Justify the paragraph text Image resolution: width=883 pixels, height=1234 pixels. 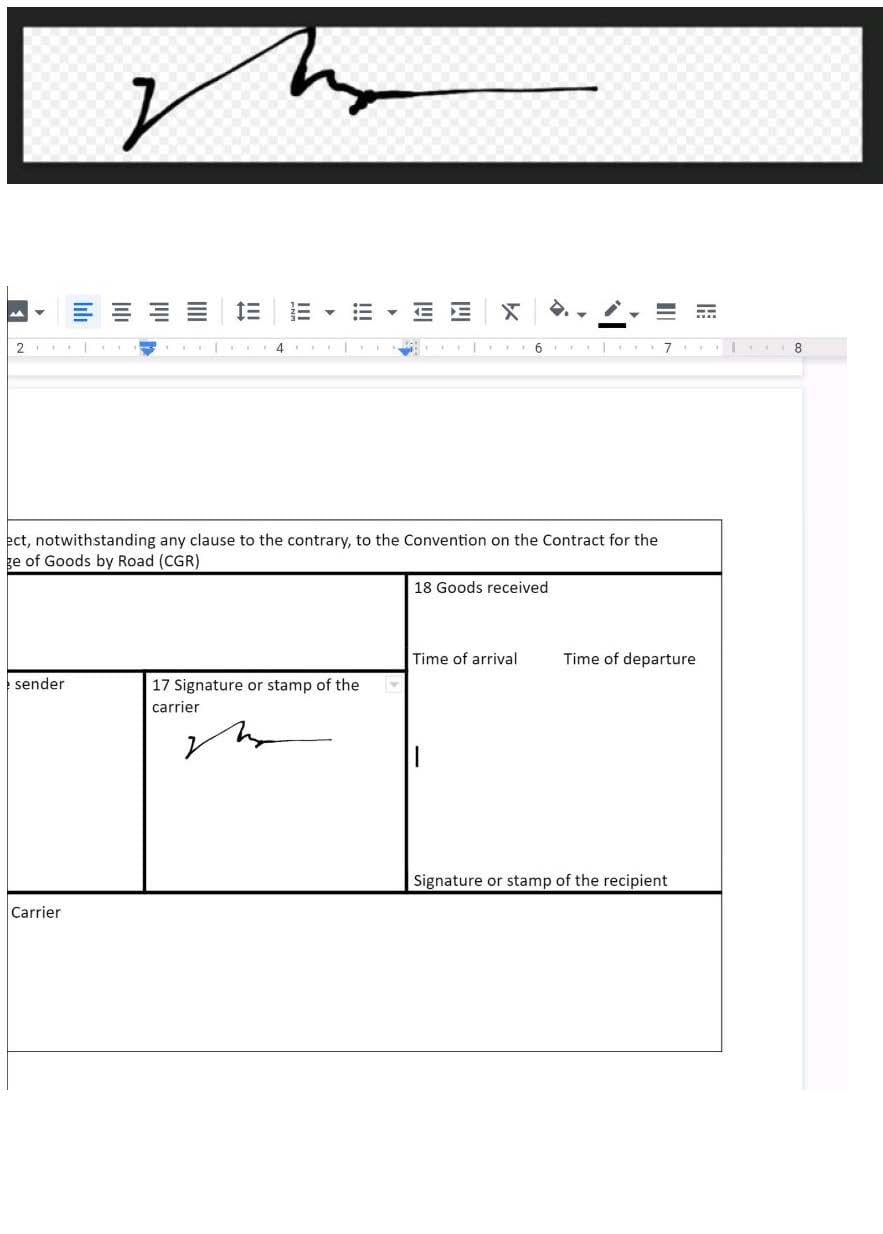[x=197, y=312]
